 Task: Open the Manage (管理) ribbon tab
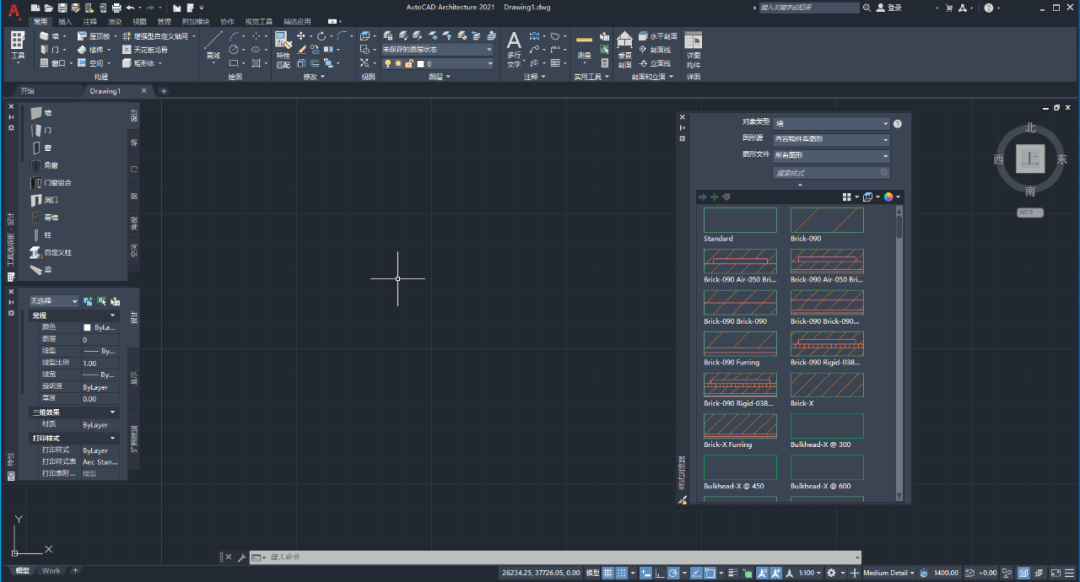pyautogui.click(x=164, y=21)
